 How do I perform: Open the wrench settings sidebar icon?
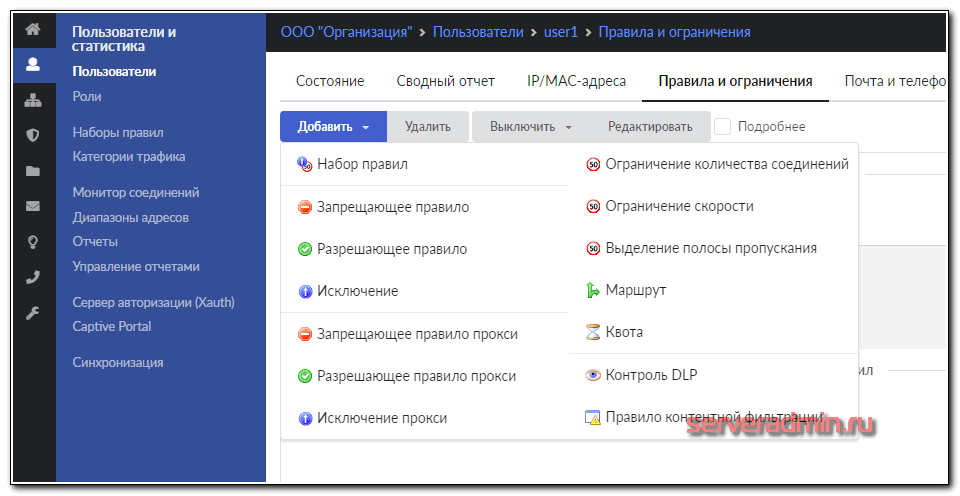tap(33, 314)
